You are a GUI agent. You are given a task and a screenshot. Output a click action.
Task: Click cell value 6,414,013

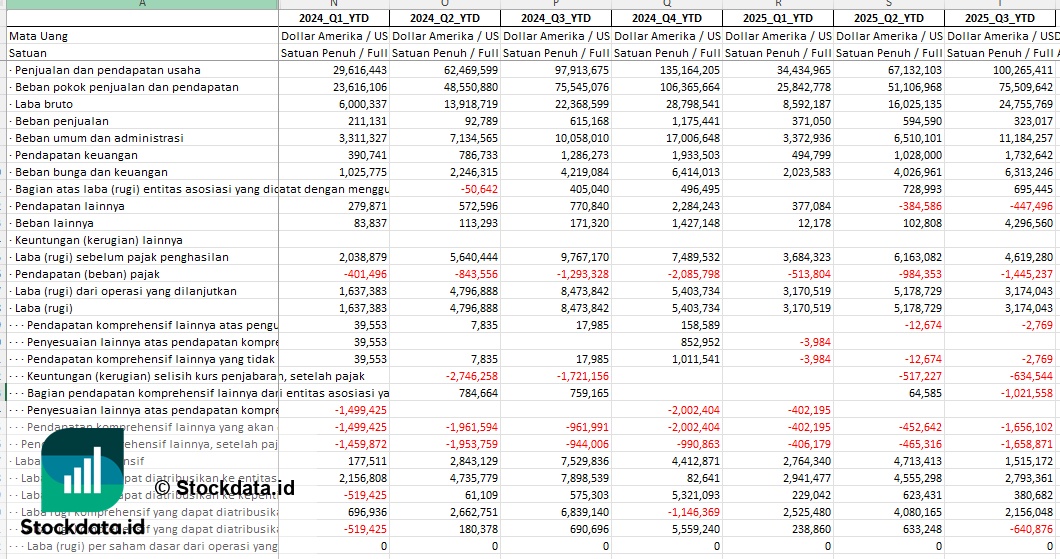(696, 172)
